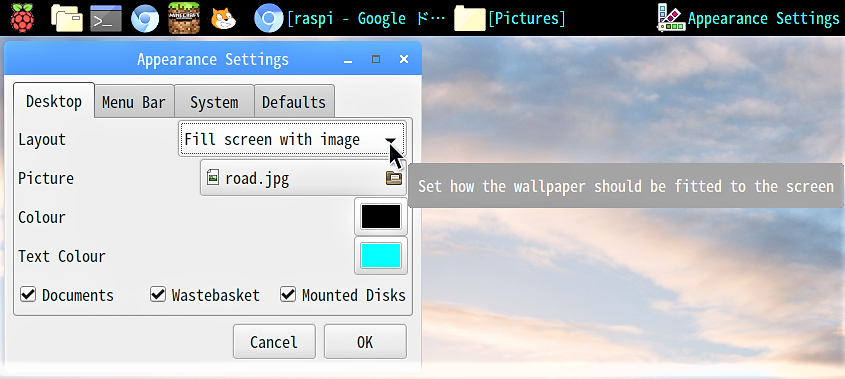Open the cyan Text Colour swatch
This screenshot has height=379, width=845.
[x=381, y=256]
